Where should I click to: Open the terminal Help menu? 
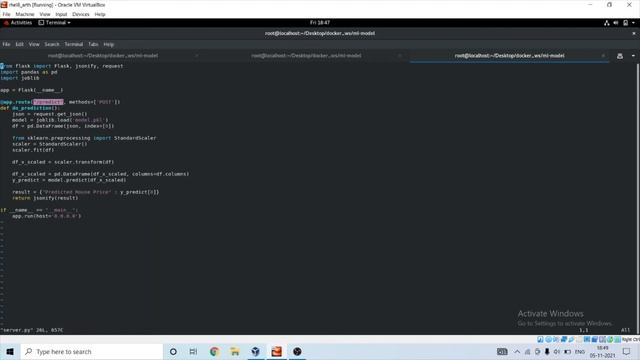click(x=109, y=44)
